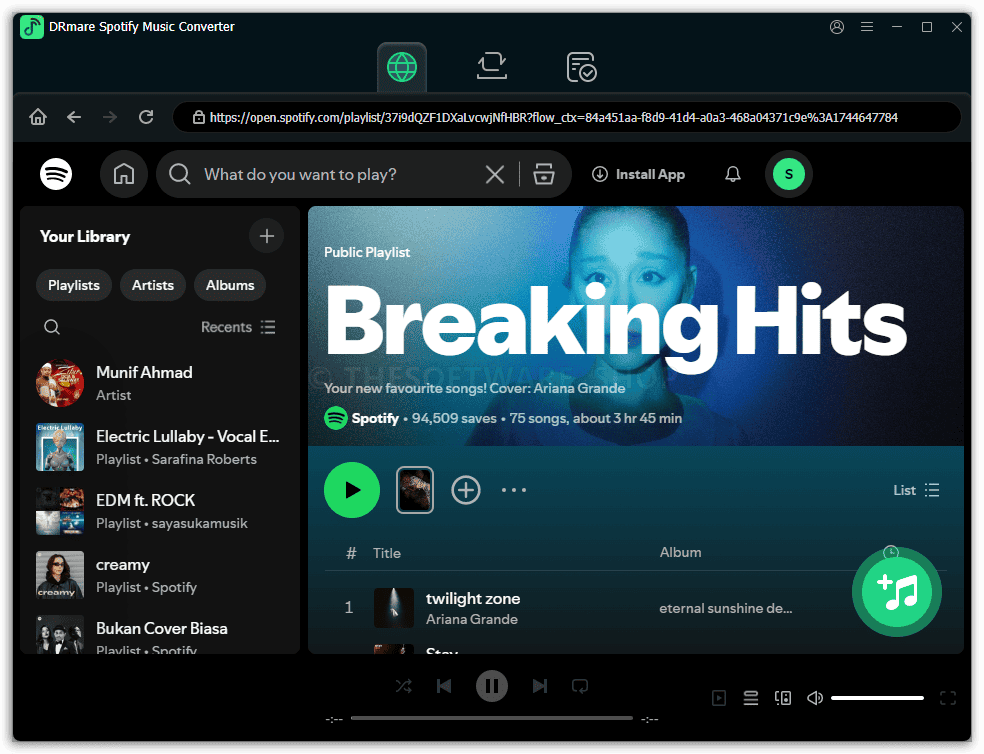
Task: Navigate back in the browser
Action: coord(74,117)
